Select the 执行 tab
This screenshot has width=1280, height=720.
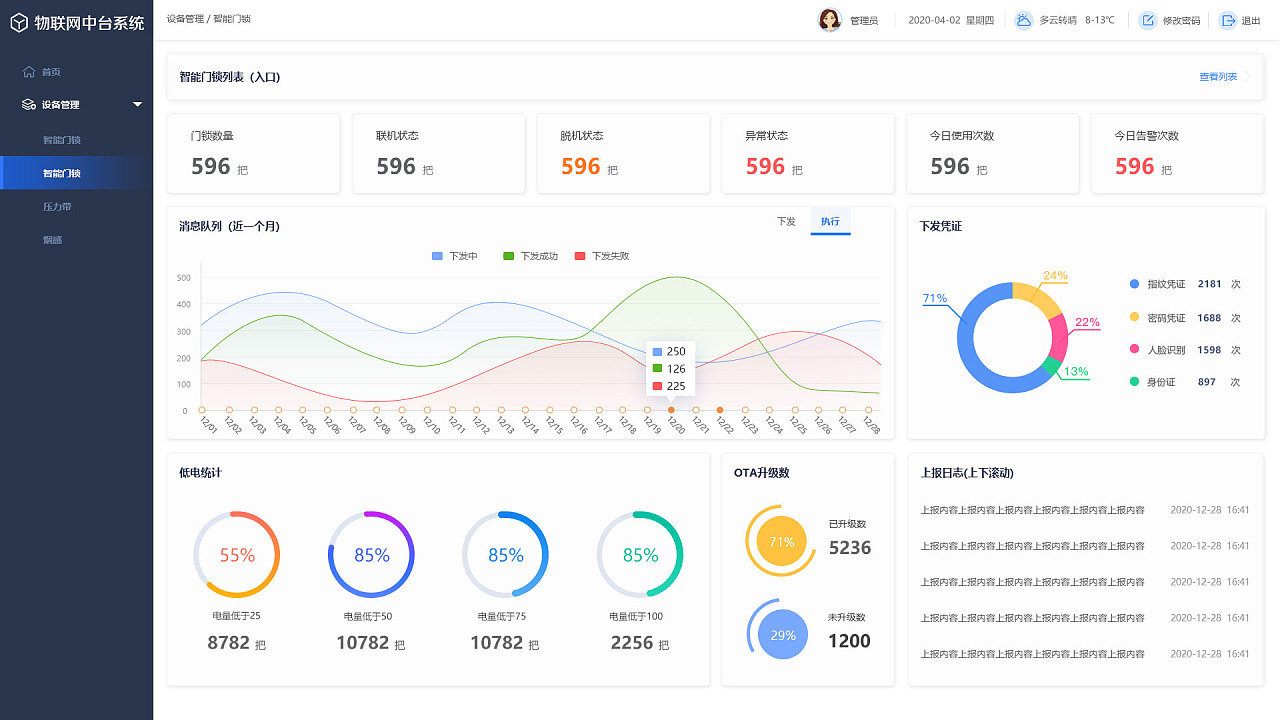[x=830, y=221]
